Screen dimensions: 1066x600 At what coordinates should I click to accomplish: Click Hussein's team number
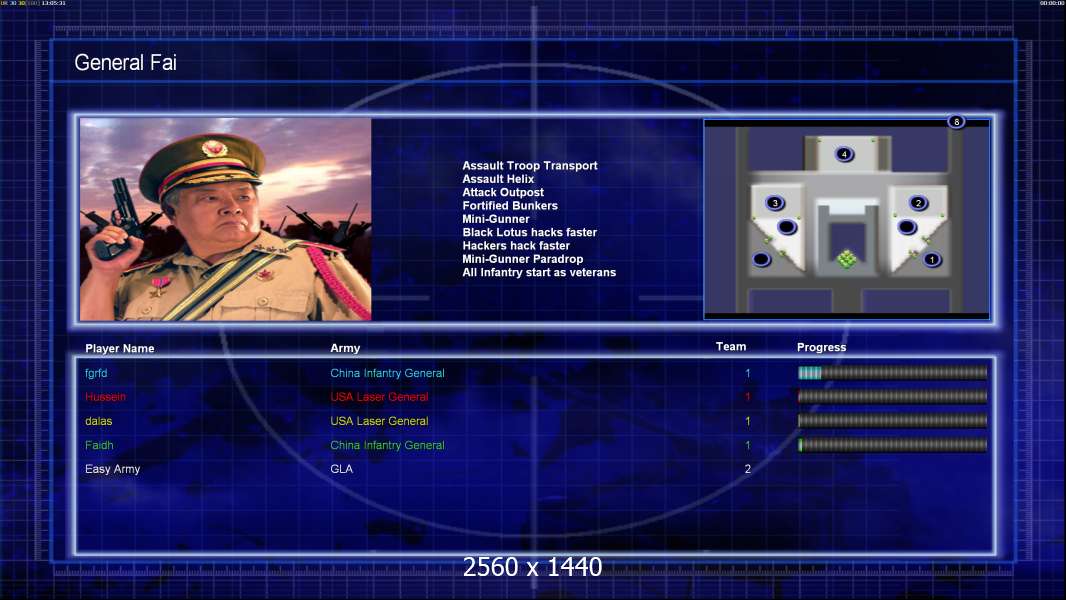747,397
